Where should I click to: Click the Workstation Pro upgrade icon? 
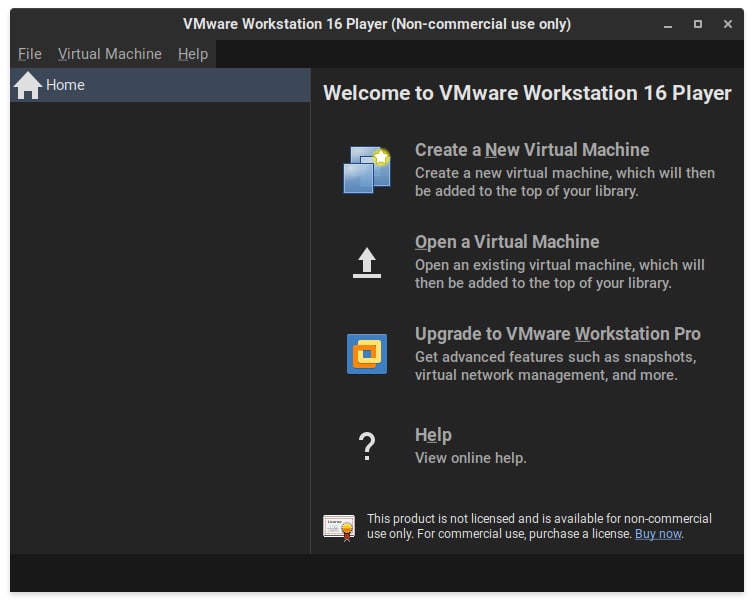pos(367,354)
